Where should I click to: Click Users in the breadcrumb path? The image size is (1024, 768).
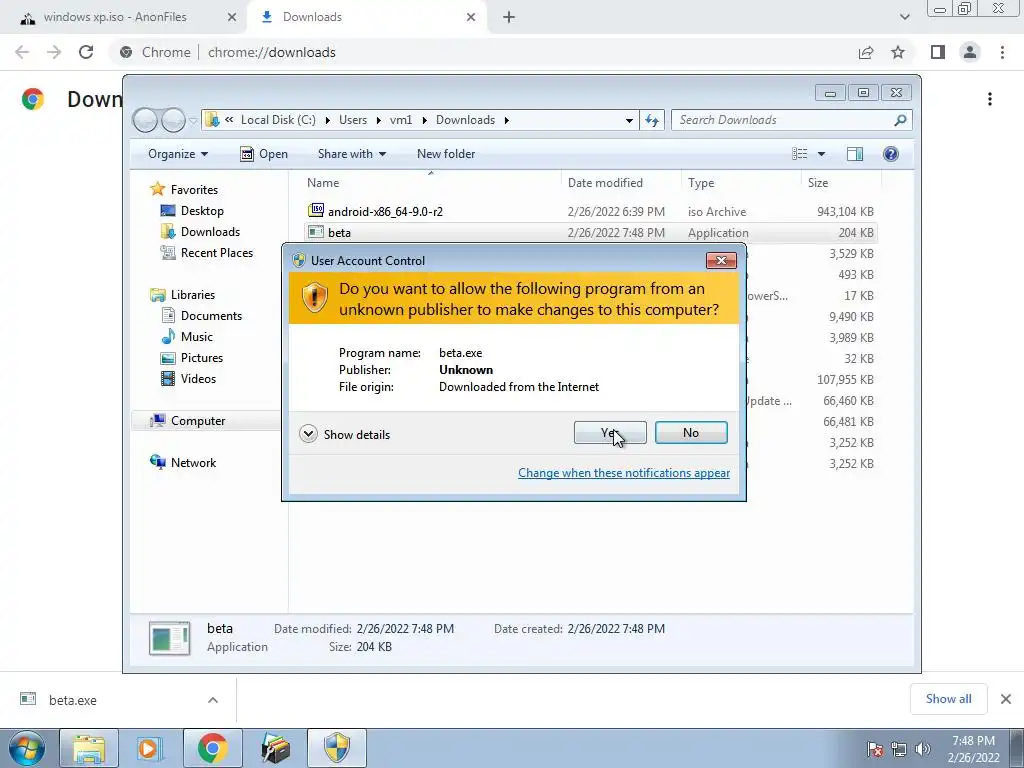[x=353, y=120]
